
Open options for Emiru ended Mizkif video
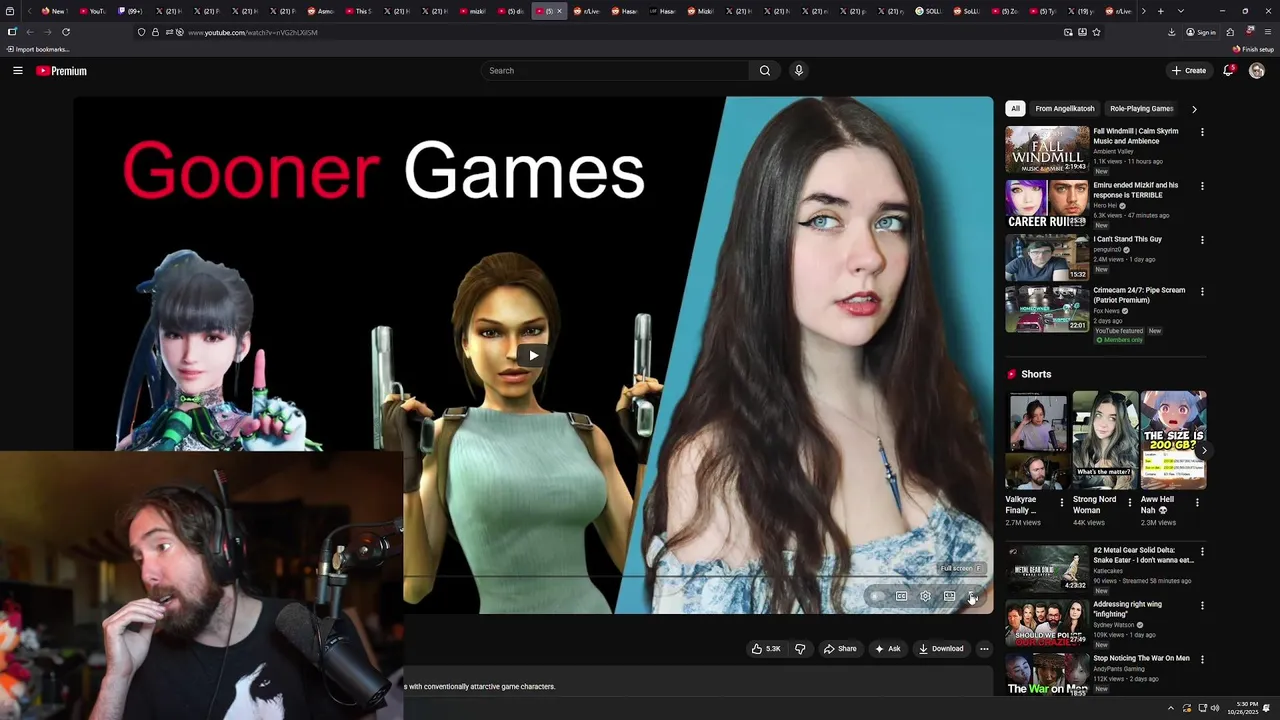[1202, 186]
